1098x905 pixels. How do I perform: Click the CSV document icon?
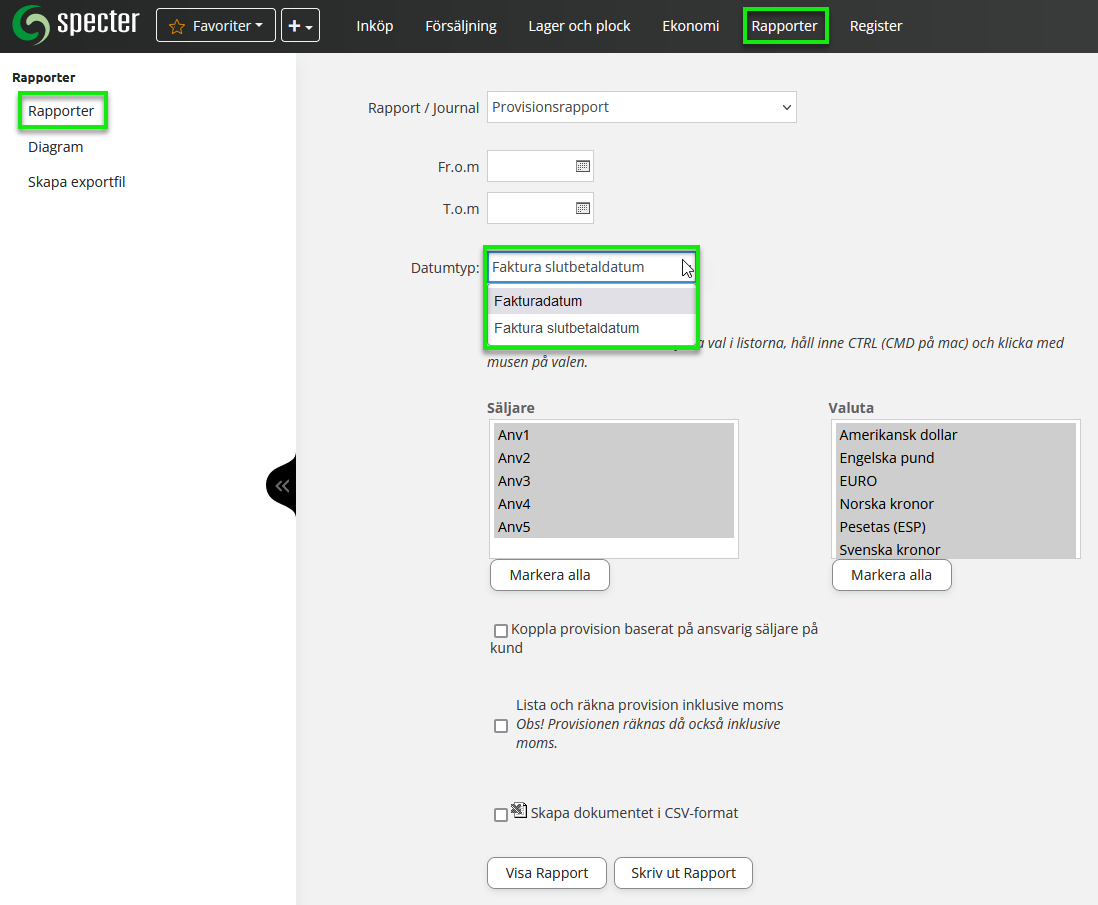point(519,811)
